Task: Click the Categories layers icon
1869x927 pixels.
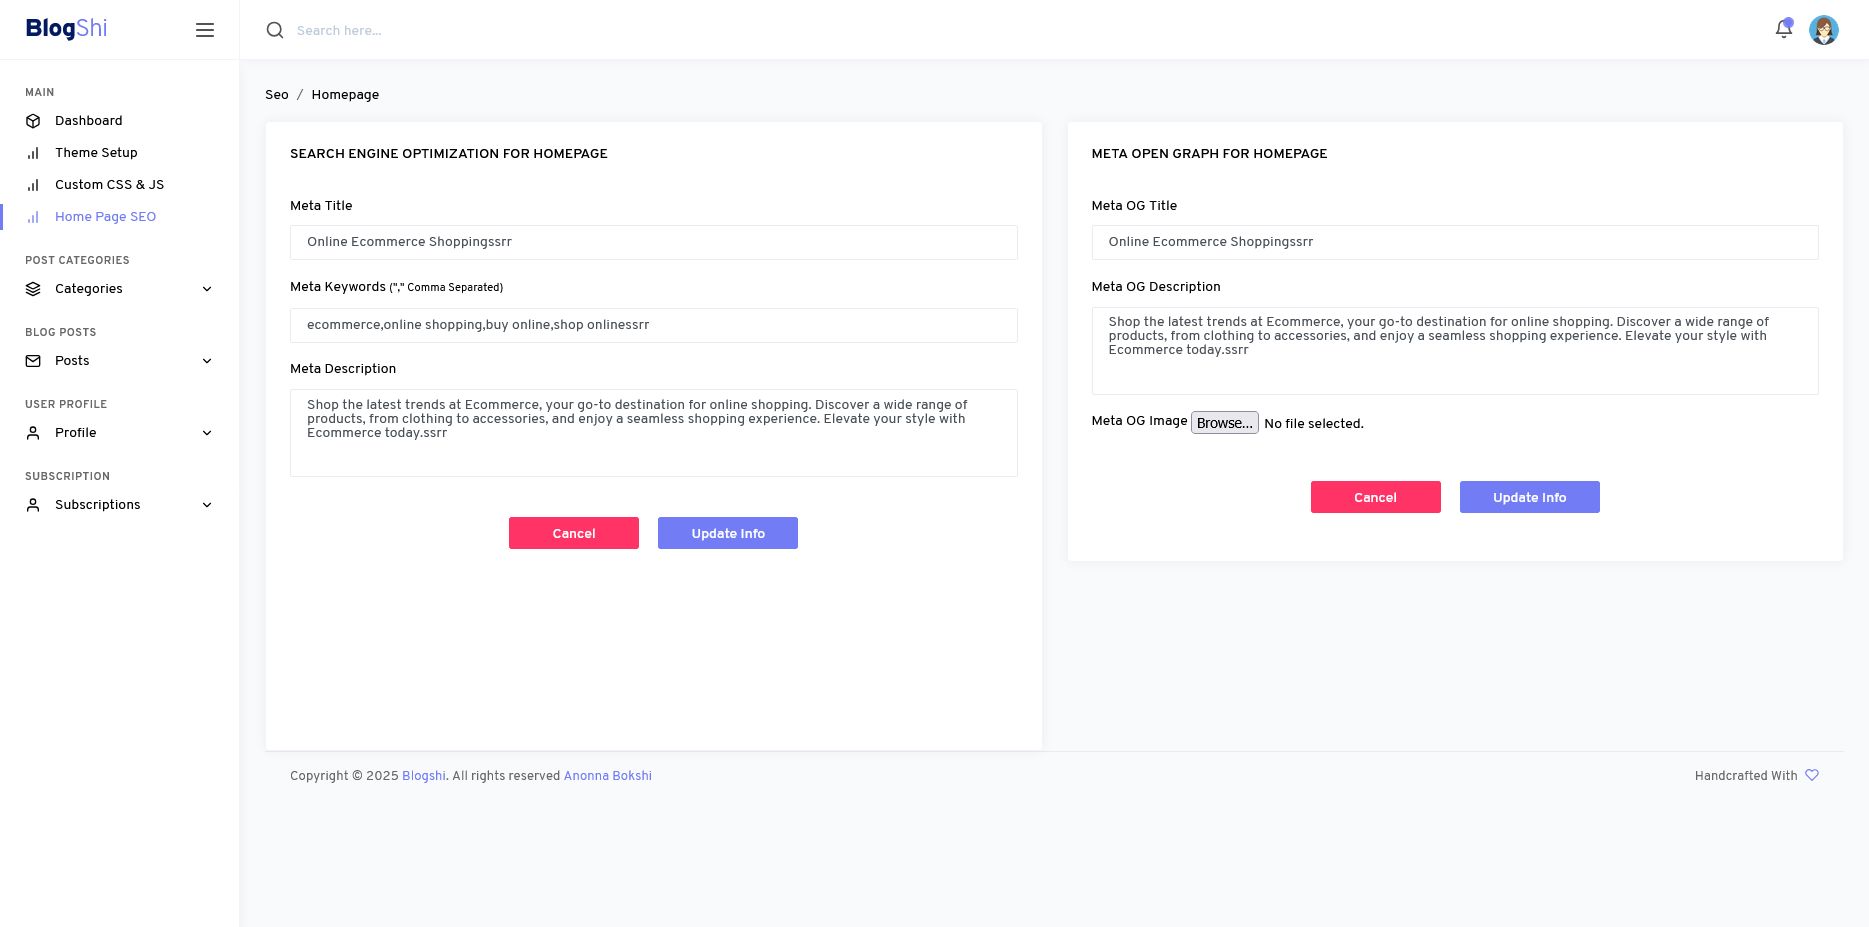Action: point(33,289)
